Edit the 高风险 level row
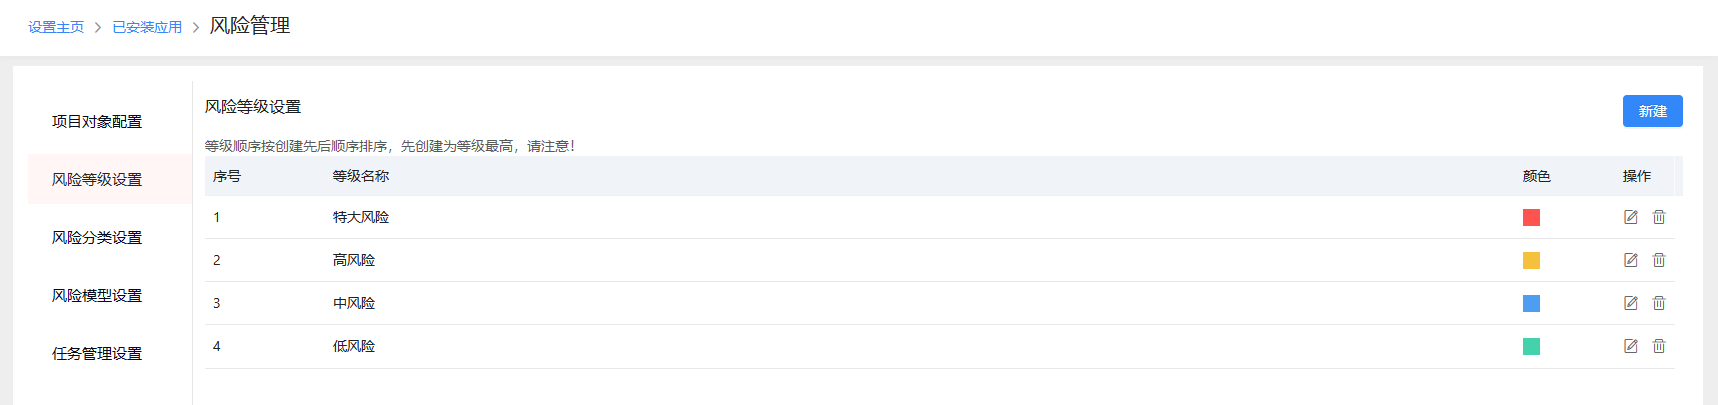1718x405 pixels. [x=1631, y=260]
